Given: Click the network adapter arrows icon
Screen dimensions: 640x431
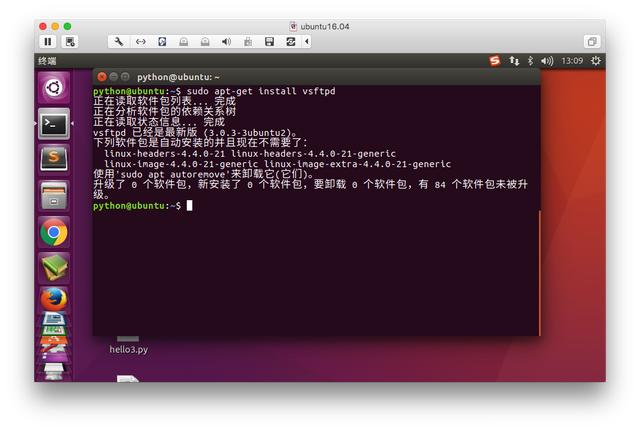Looking at the screenshot, I should pos(140,42).
